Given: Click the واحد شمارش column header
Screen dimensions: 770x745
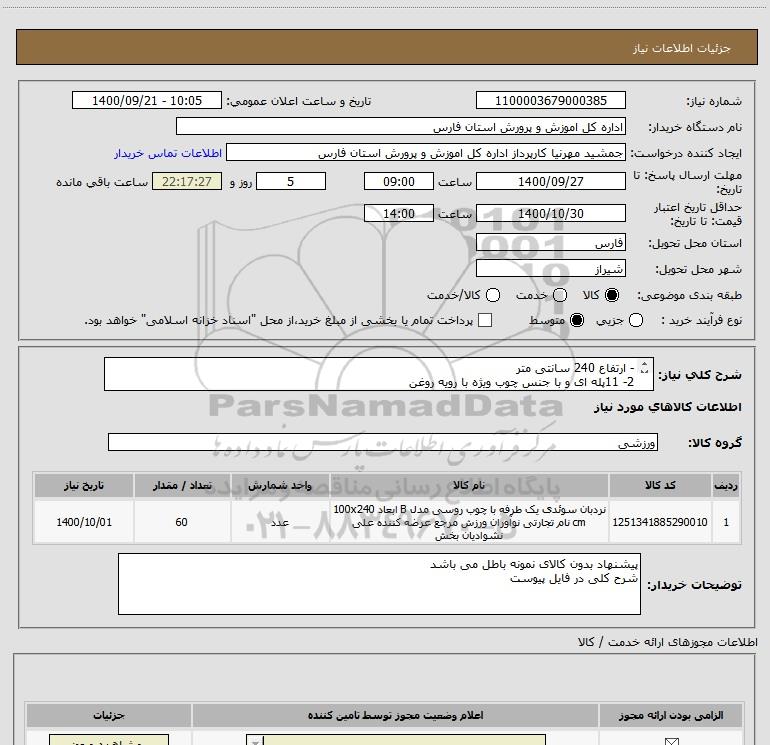Looking at the screenshot, I should (280, 485).
